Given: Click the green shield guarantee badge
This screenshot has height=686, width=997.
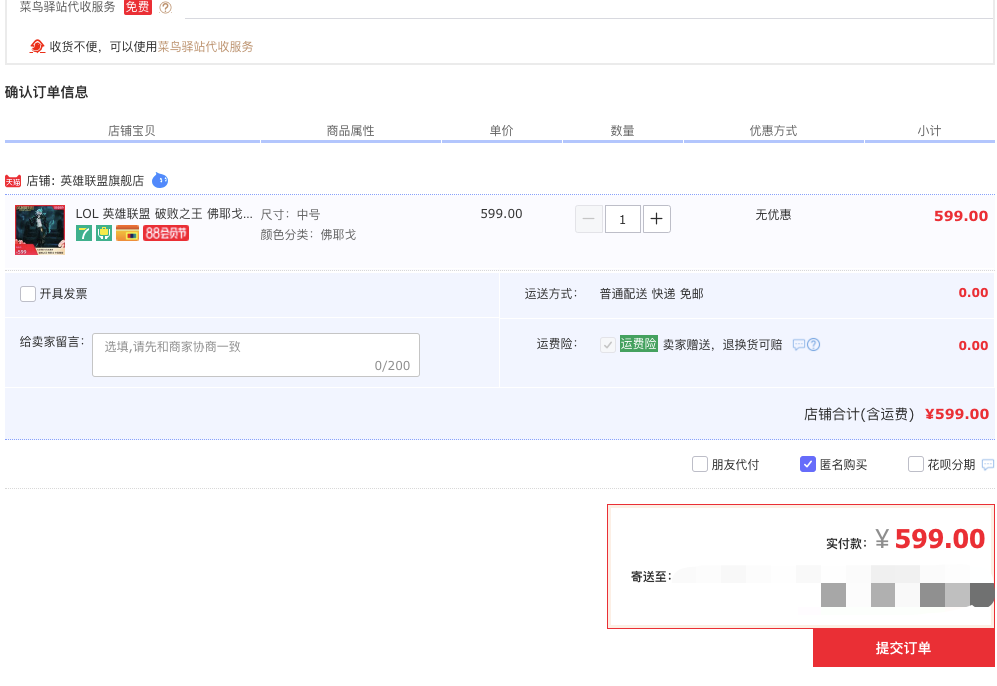Looking at the screenshot, I should click(x=104, y=233).
